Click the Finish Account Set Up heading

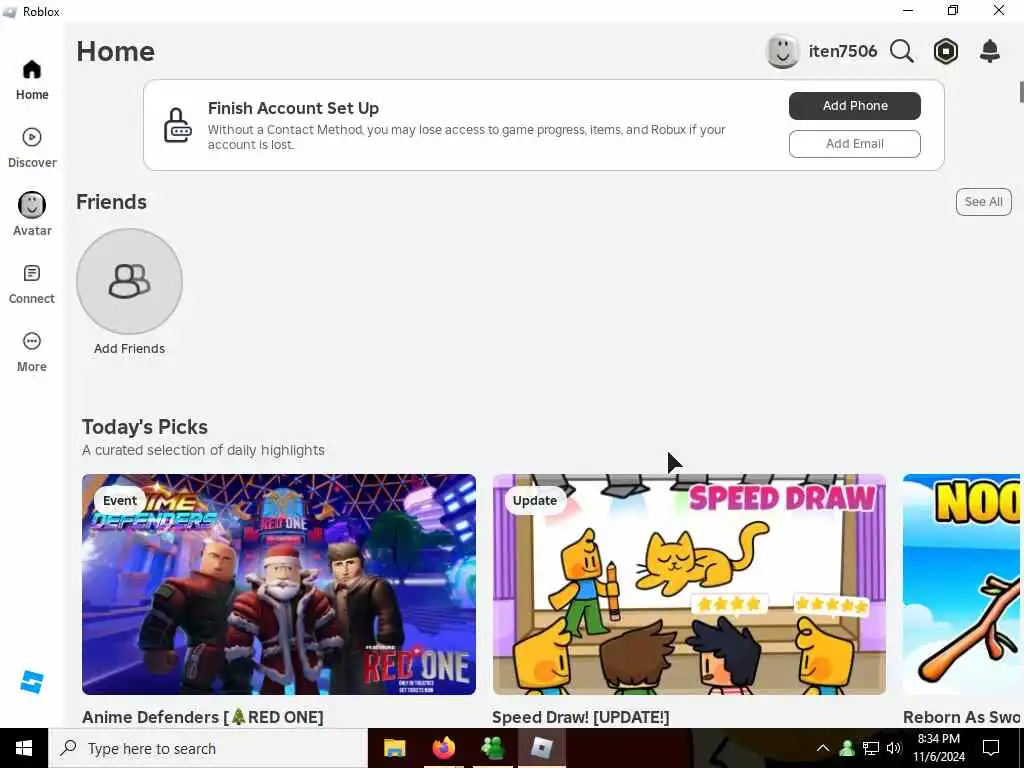pyautogui.click(x=293, y=108)
